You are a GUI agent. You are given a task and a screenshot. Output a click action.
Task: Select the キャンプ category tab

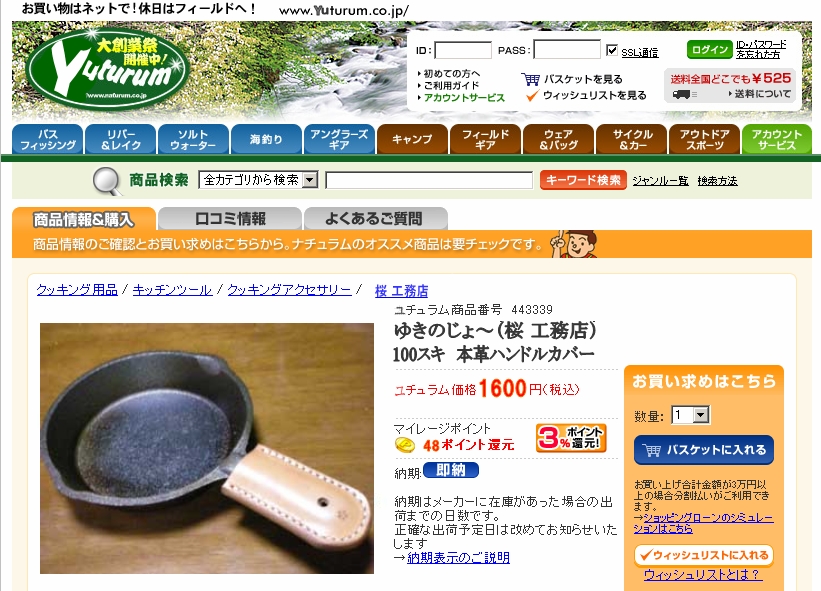(x=412, y=139)
